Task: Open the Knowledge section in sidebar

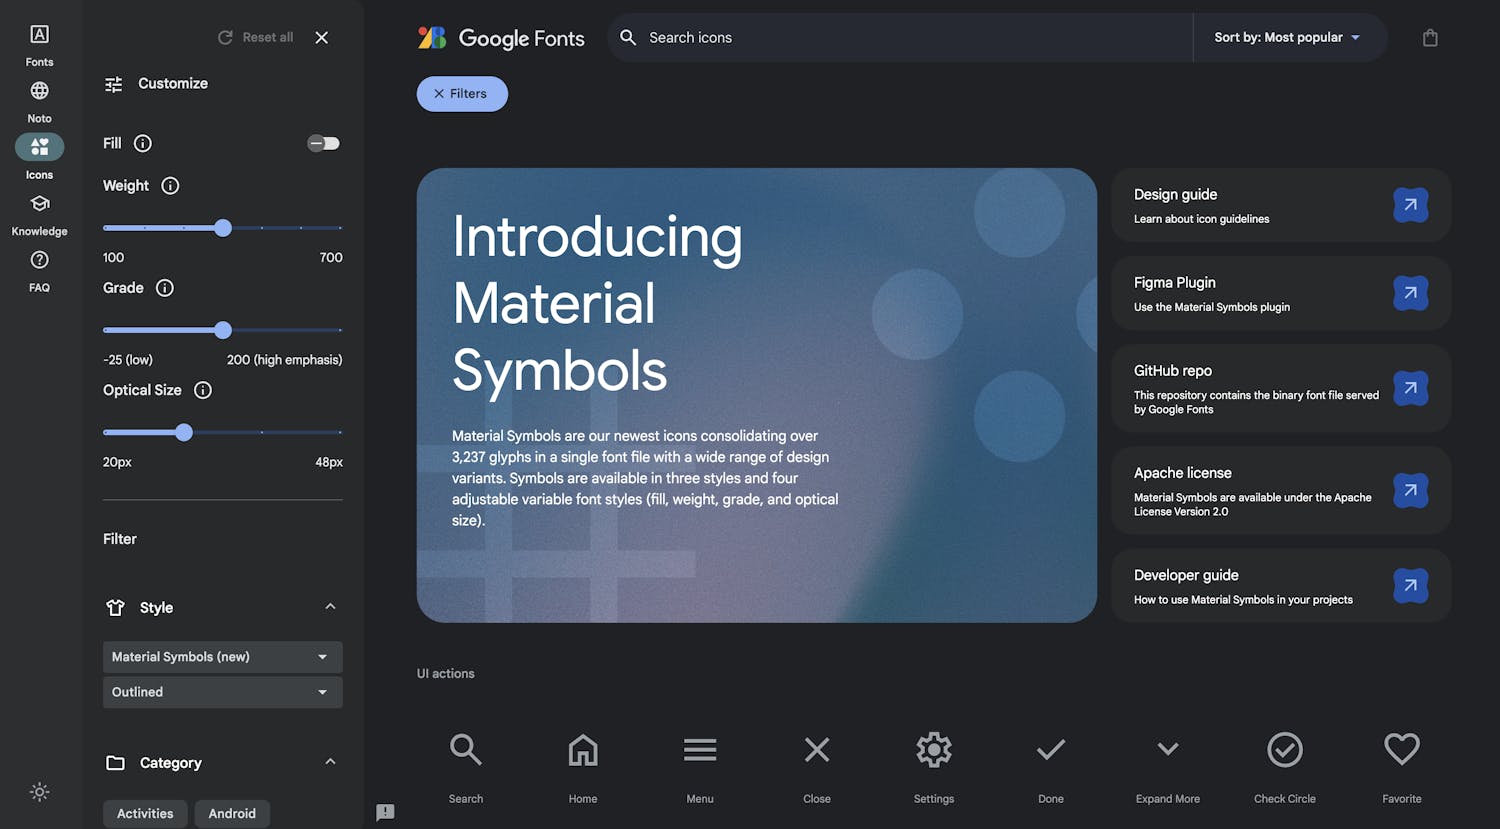Action: [39, 214]
